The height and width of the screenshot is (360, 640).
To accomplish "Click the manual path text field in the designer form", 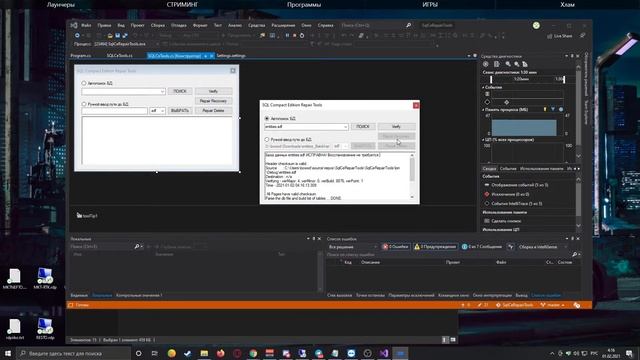I will pos(114,111).
